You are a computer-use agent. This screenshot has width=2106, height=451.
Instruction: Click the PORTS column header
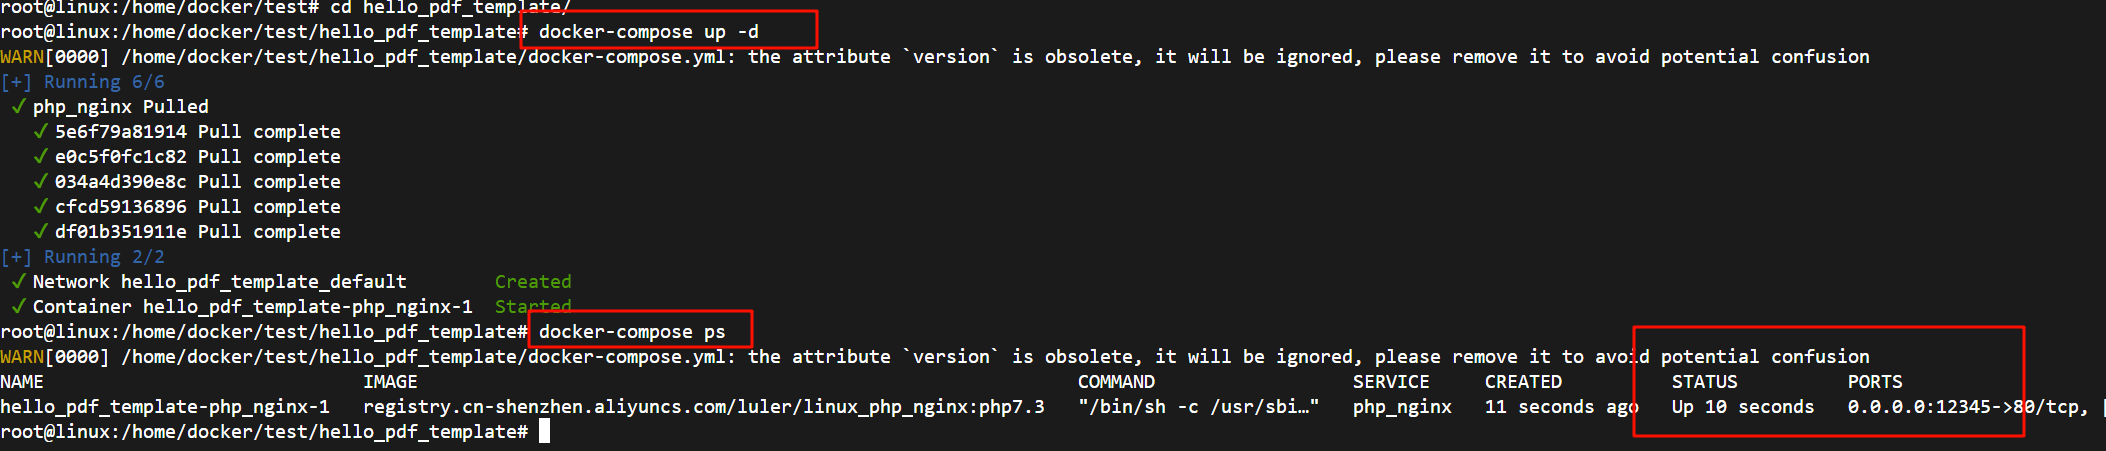tap(1875, 382)
